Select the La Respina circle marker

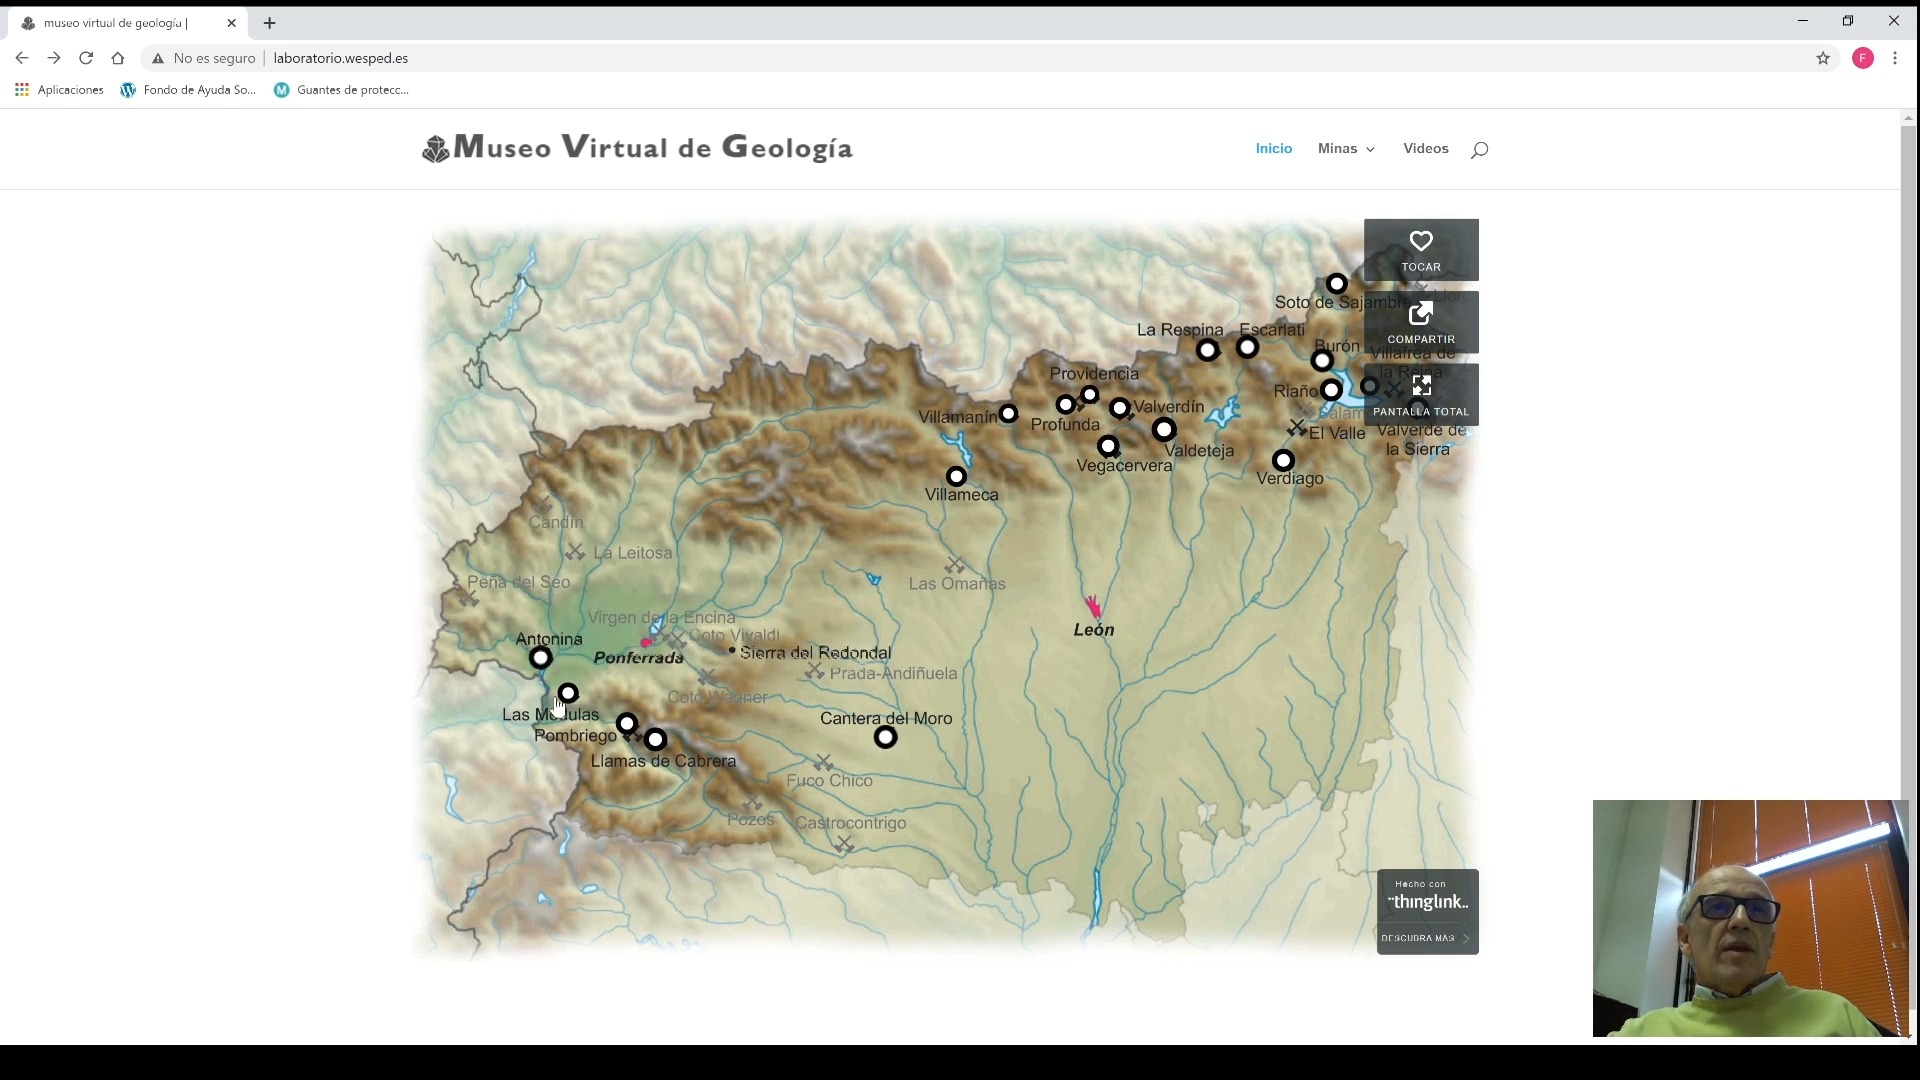[x=1208, y=351]
